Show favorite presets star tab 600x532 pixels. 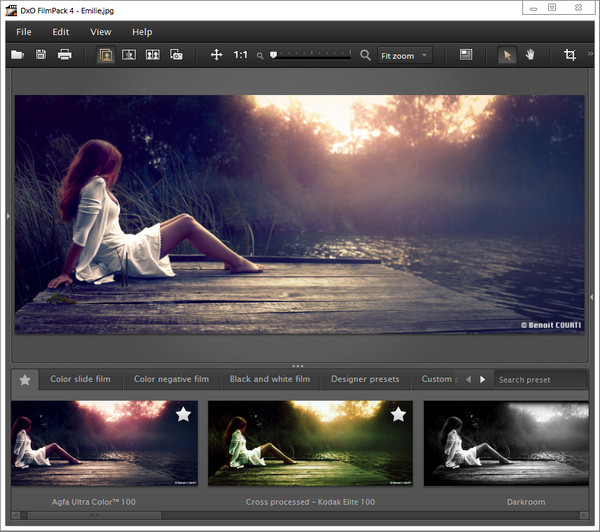[x=25, y=380]
